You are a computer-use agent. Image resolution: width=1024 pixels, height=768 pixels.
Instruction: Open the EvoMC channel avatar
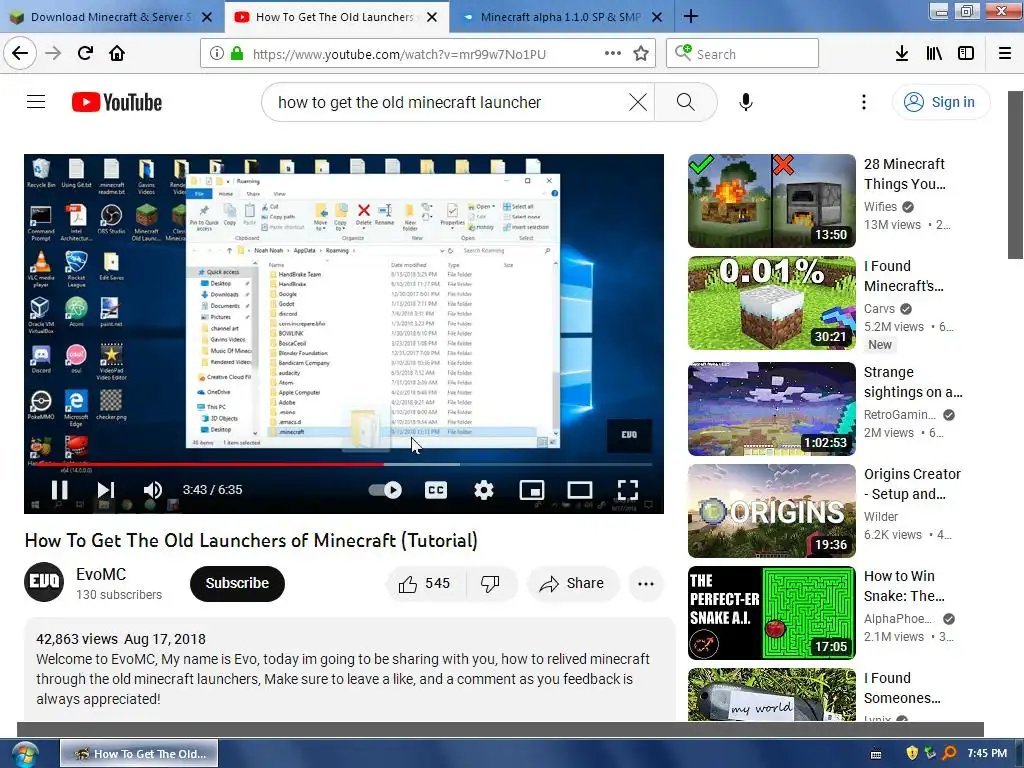tap(44, 582)
